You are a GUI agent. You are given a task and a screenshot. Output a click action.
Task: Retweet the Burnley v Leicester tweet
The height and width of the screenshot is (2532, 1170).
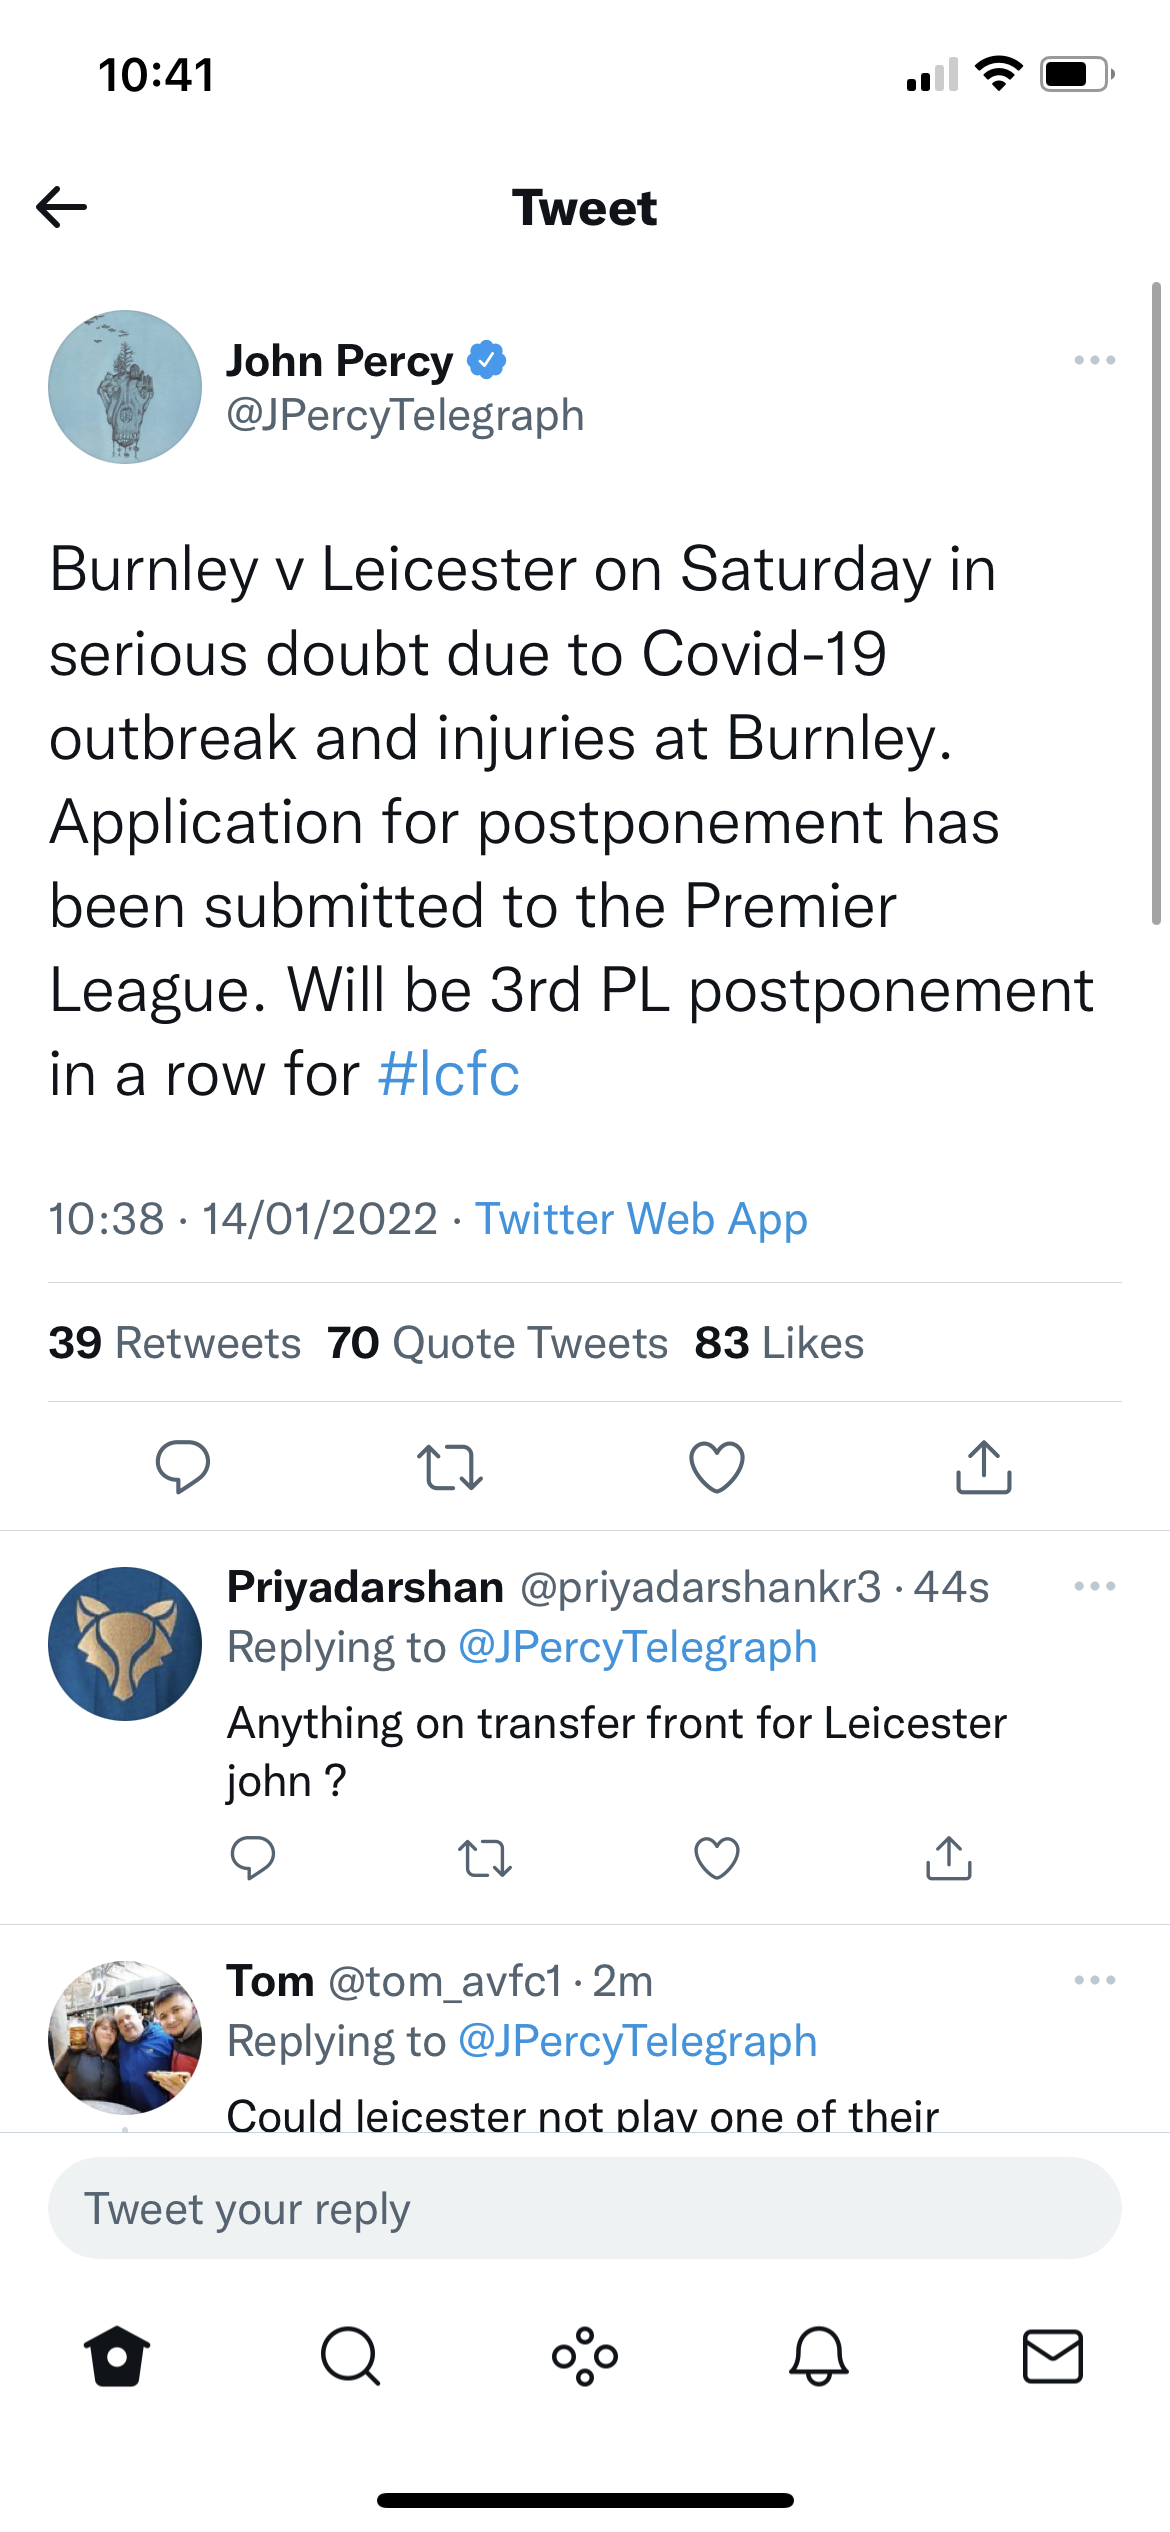point(450,1467)
